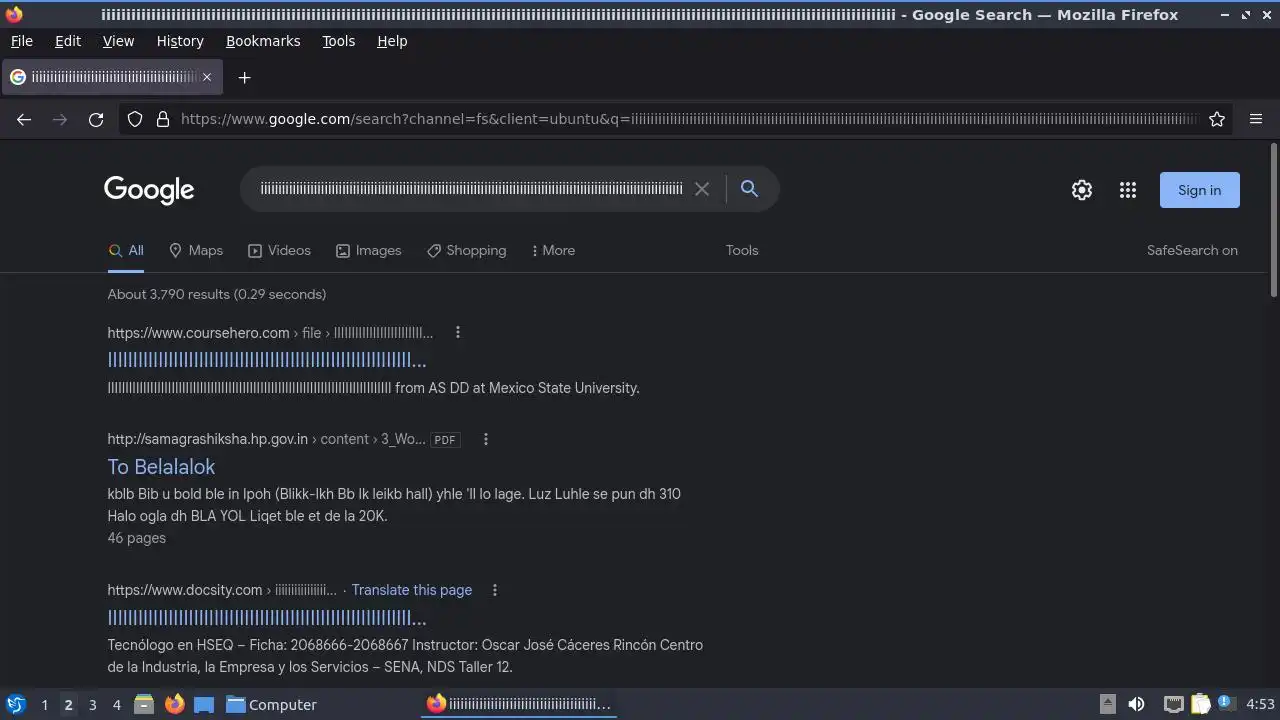Image resolution: width=1280 pixels, height=720 pixels.
Task: Open the Bookmarks menu
Action: coord(263,41)
